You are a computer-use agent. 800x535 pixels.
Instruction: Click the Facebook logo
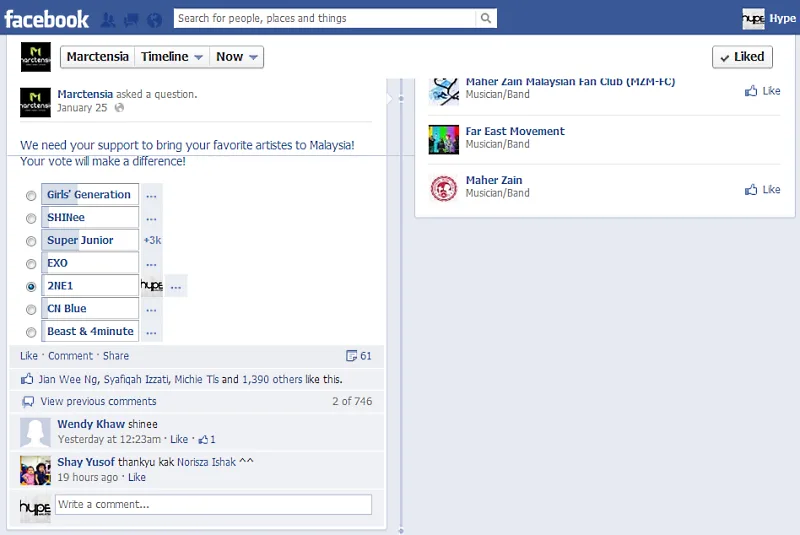47,19
